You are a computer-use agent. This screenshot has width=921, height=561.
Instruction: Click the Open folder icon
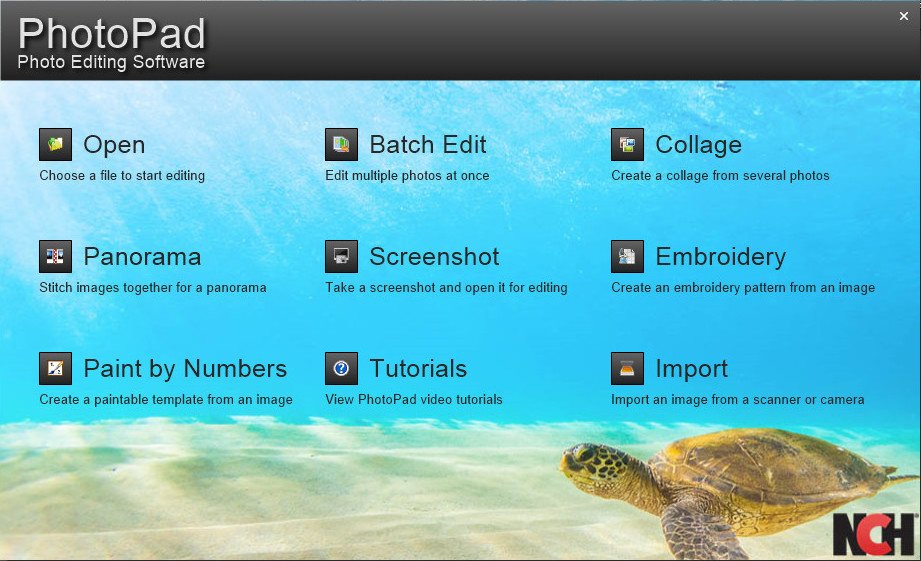pos(56,145)
